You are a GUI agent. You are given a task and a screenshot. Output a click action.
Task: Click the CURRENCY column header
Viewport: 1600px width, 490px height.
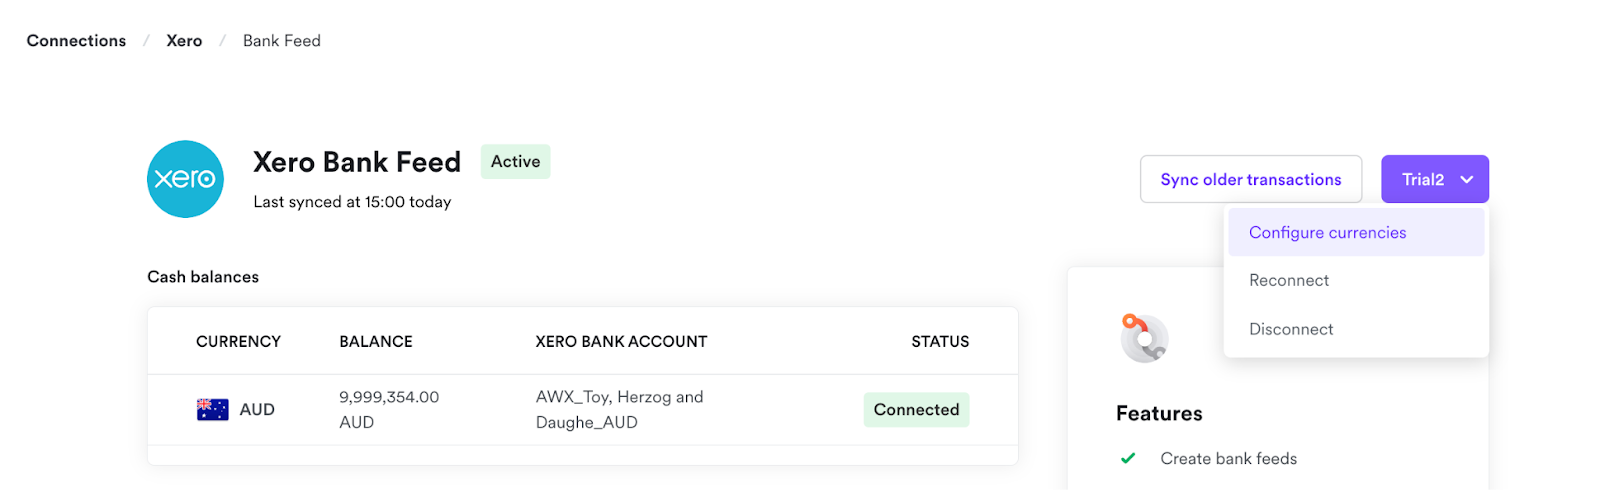pyautogui.click(x=238, y=342)
